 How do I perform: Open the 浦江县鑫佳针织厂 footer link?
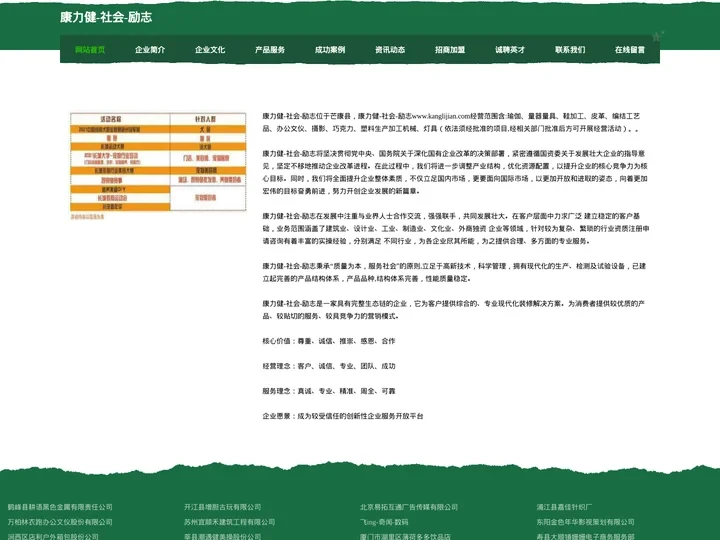pos(564,507)
